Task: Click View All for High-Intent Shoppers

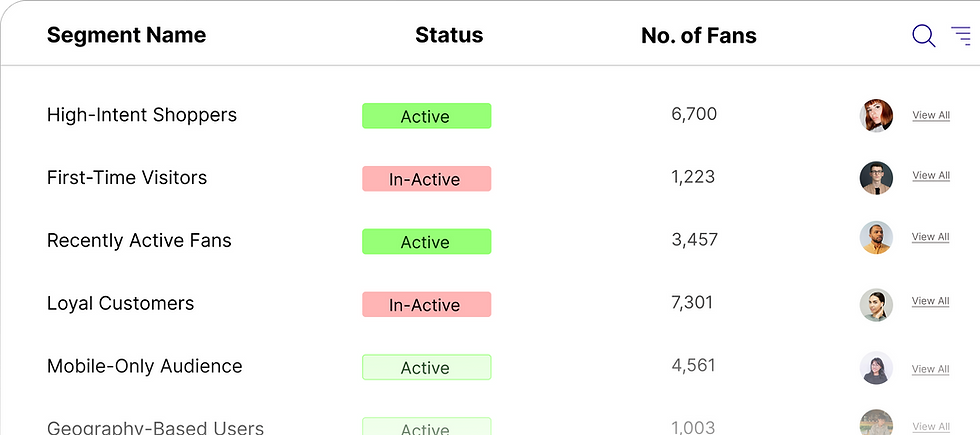Action: coord(931,115)
